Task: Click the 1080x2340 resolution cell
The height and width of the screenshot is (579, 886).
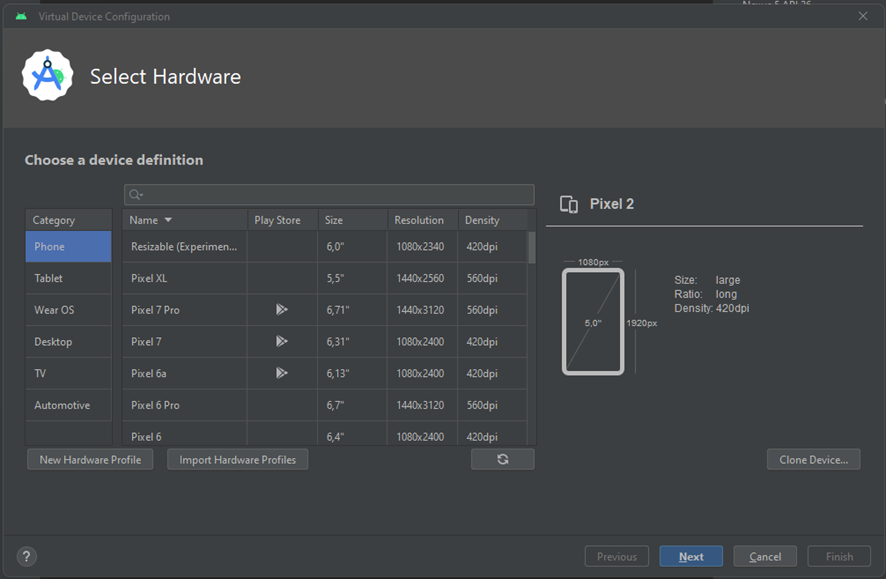Action: (x=420, y=247)
